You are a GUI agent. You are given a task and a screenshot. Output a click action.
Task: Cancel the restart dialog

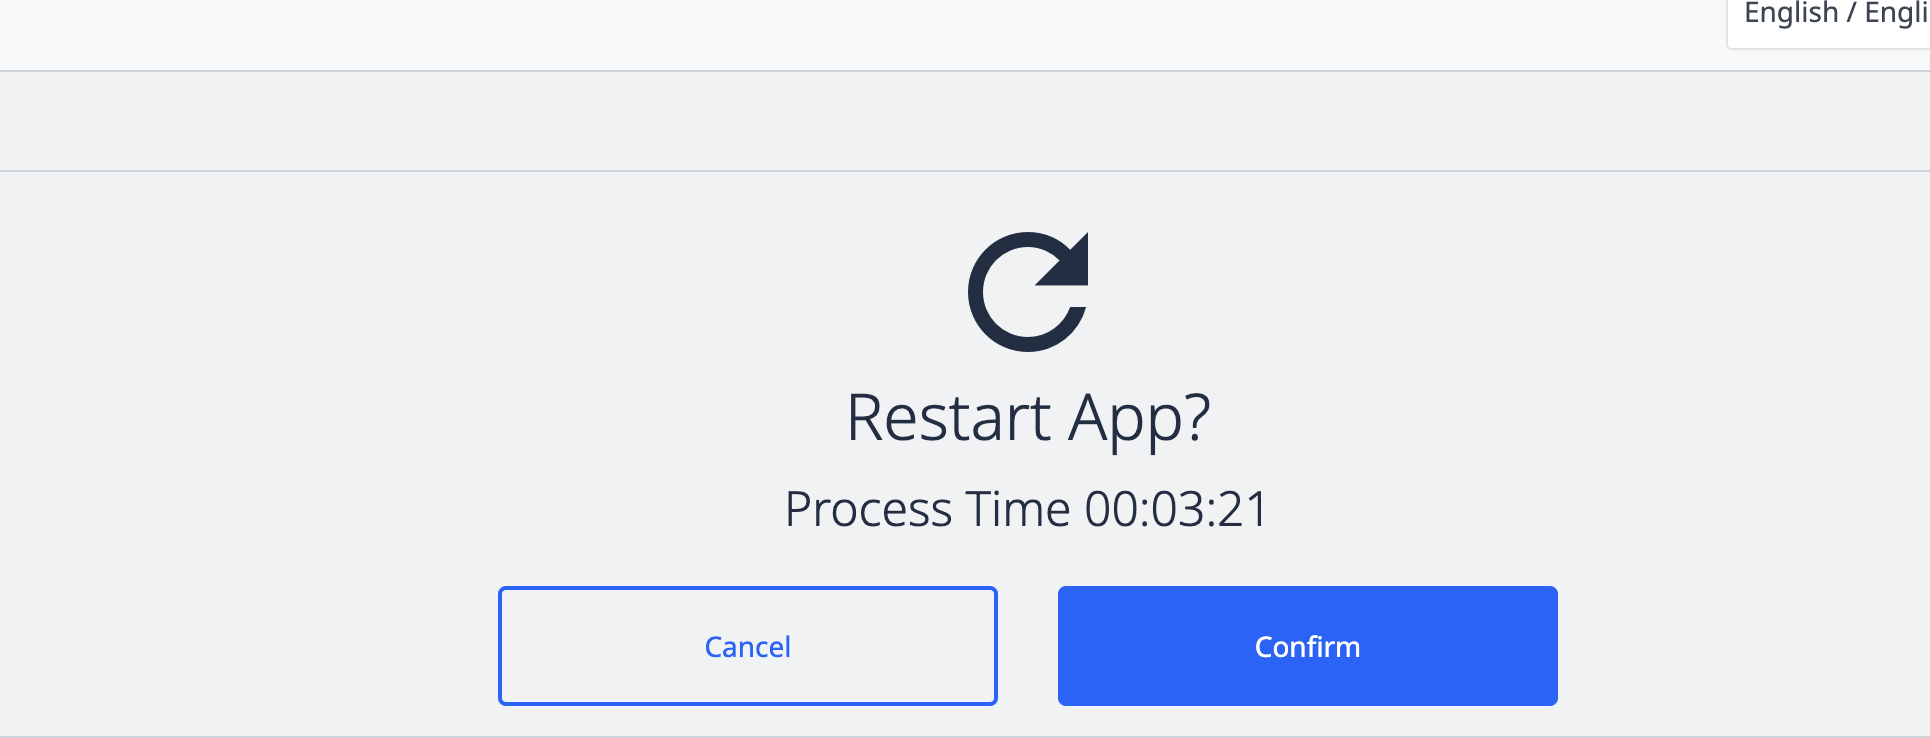(748, 646)
